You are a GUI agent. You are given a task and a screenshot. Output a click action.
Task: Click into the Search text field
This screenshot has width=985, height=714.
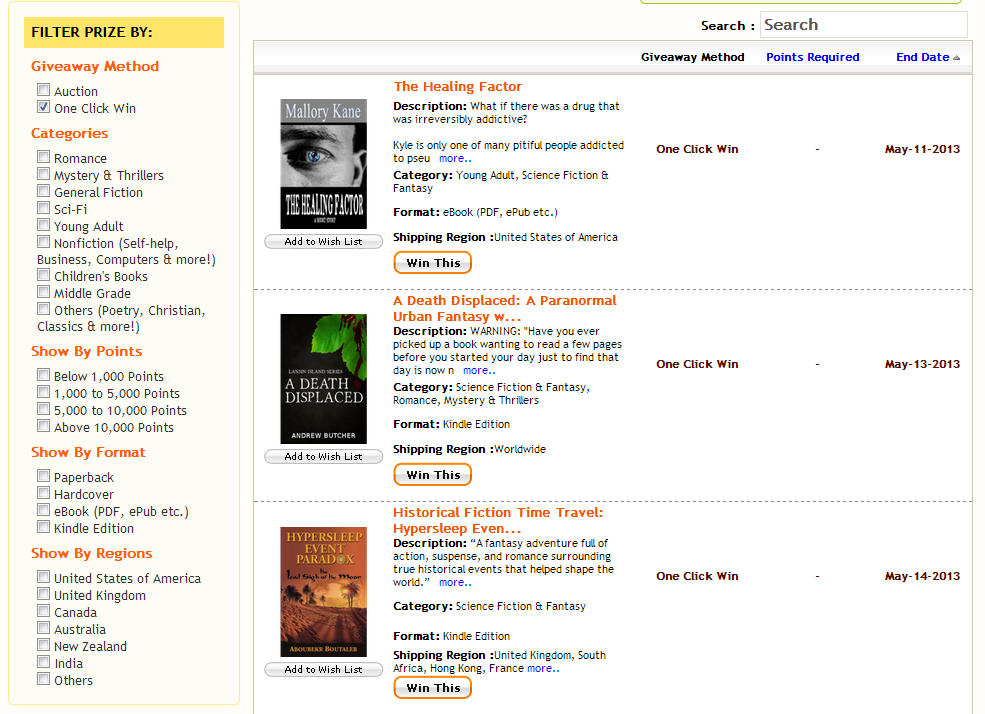[862, 25]
